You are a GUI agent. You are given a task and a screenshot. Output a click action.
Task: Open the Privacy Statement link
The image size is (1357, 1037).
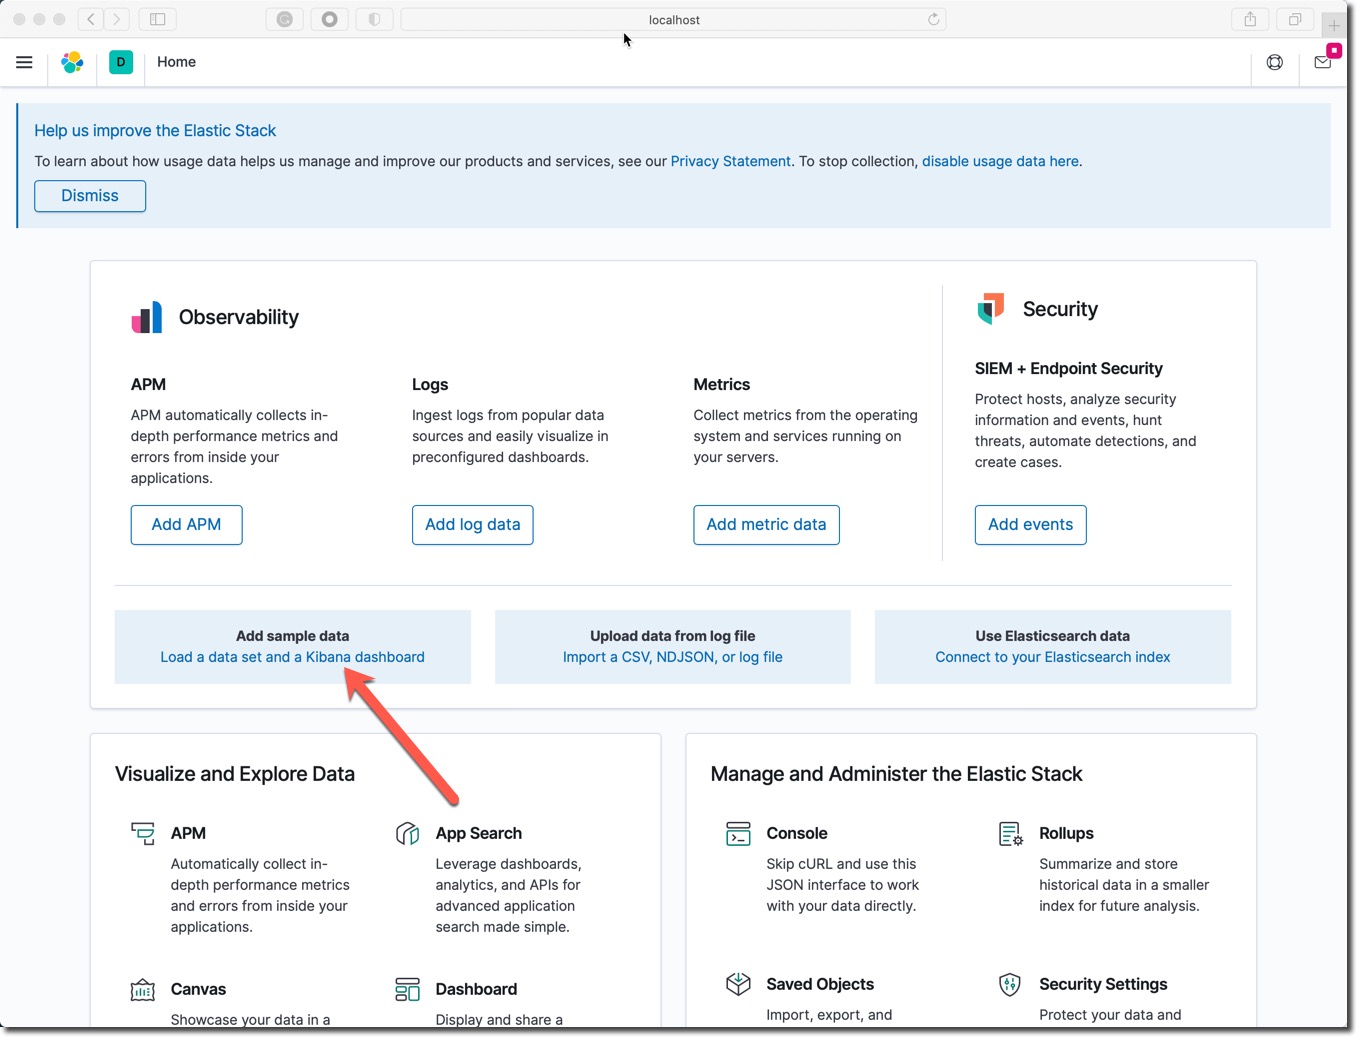pos(731,161)
